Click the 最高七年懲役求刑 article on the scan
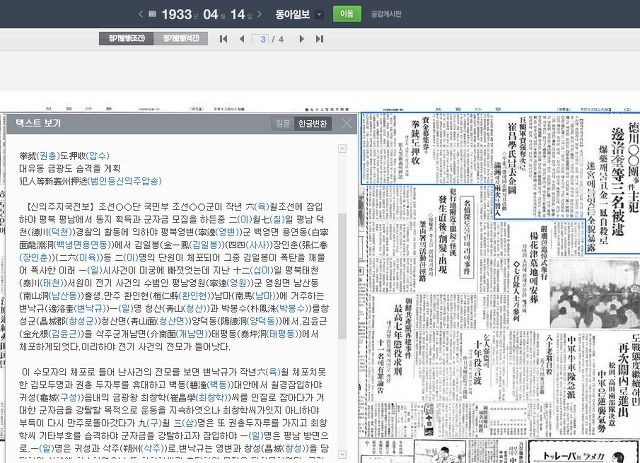The height and width of the screenshot is (463, 640). [x=398, y=339]
